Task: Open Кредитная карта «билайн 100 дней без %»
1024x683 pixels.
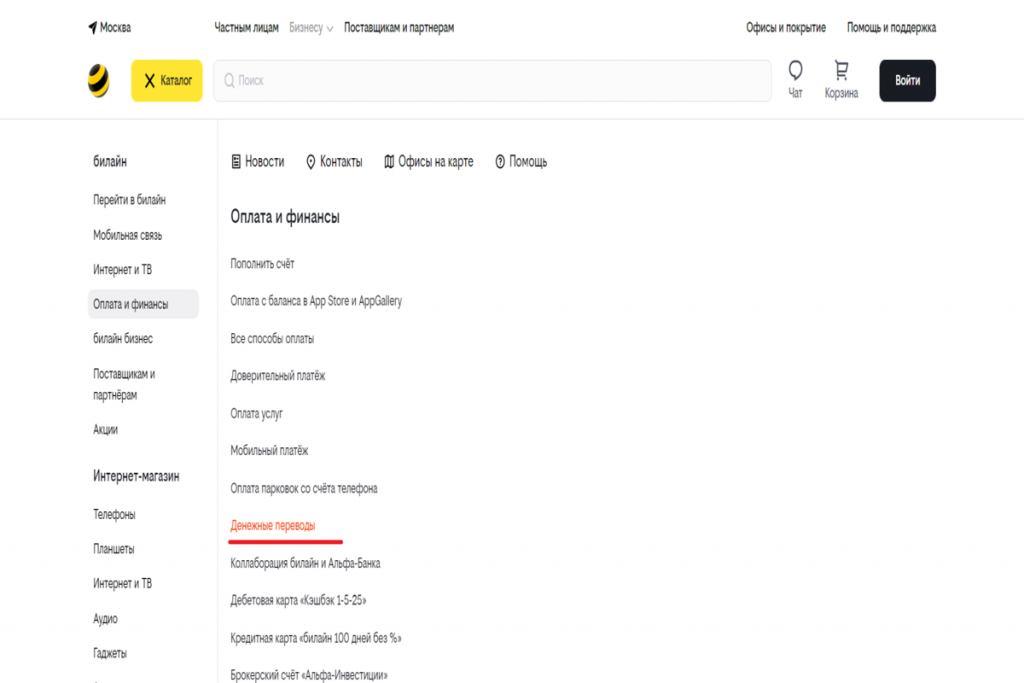Action: (x=315, y=638)
